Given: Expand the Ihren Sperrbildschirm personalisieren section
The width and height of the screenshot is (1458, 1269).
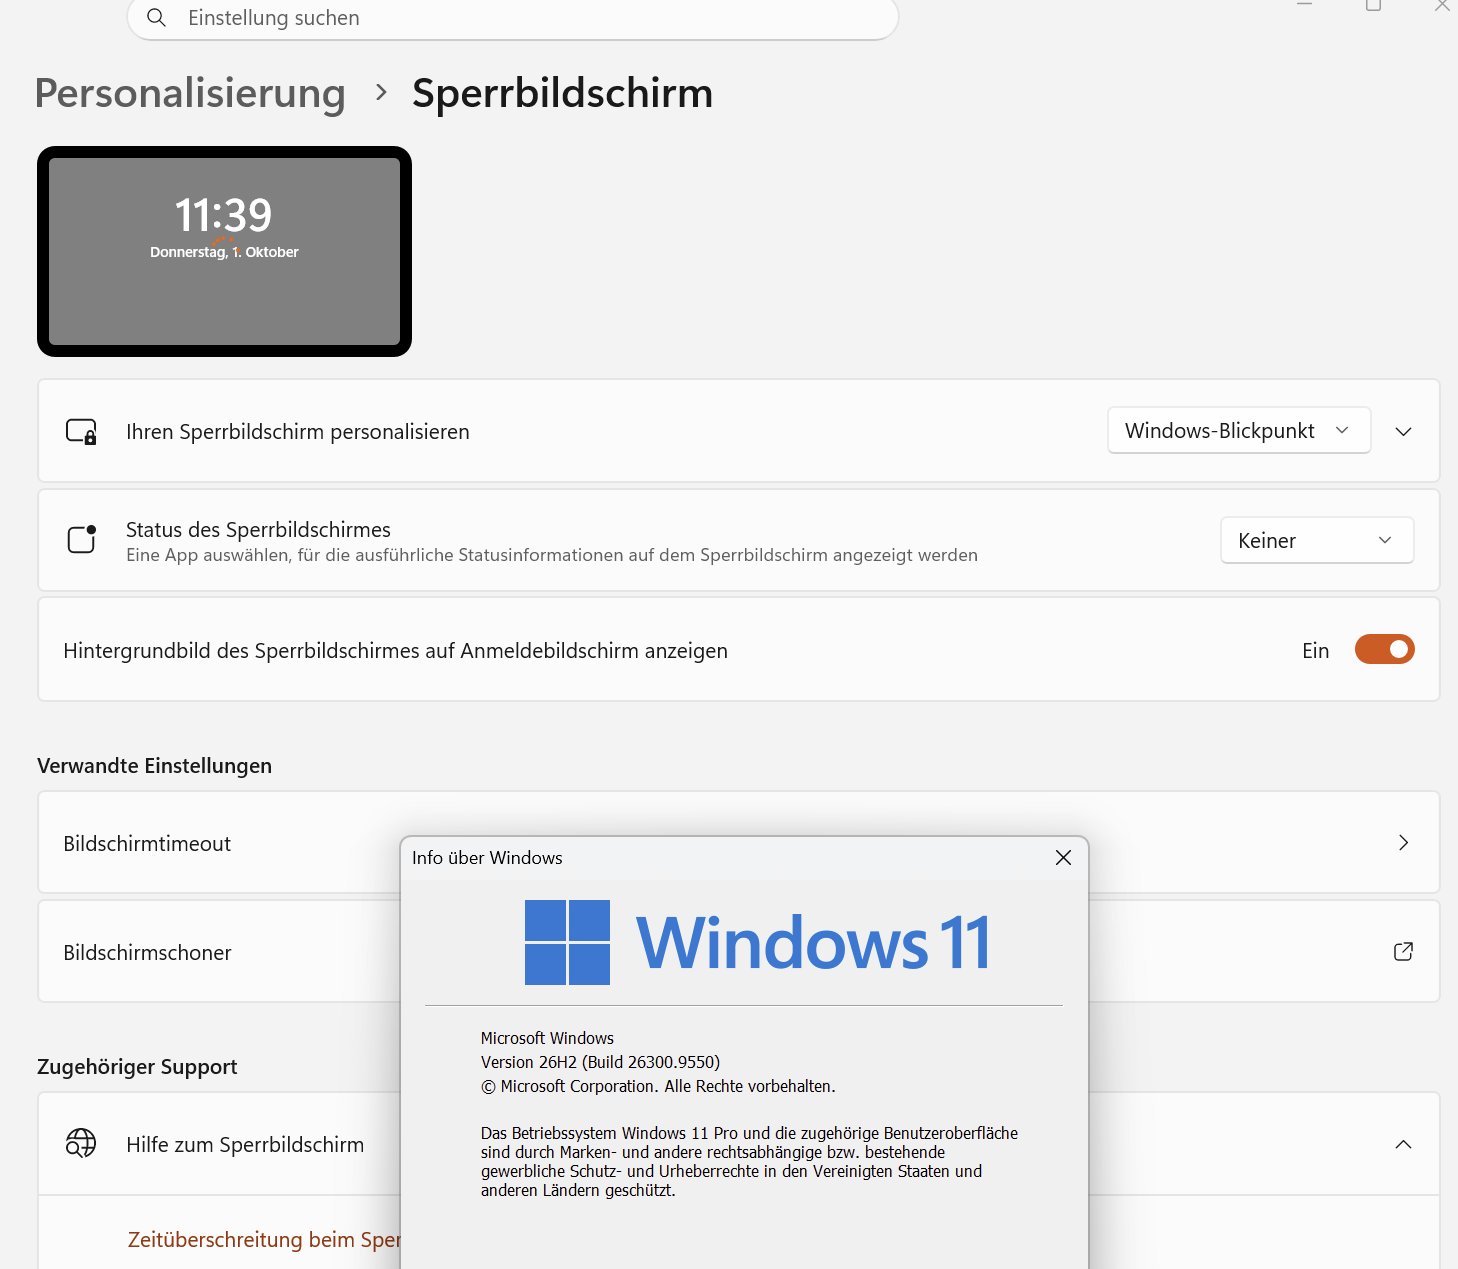Looking at the screenshot, I should [1403, 431].
